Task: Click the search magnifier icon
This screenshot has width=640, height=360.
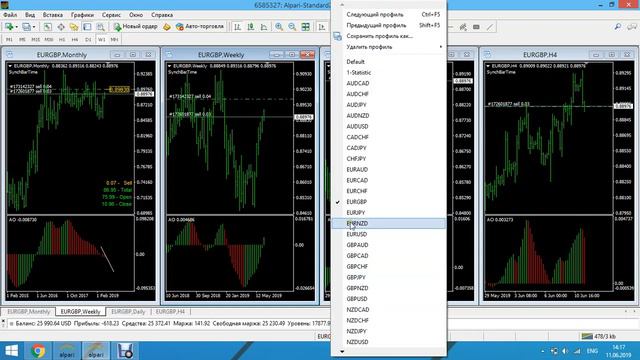Action: (x=618, y=27)
